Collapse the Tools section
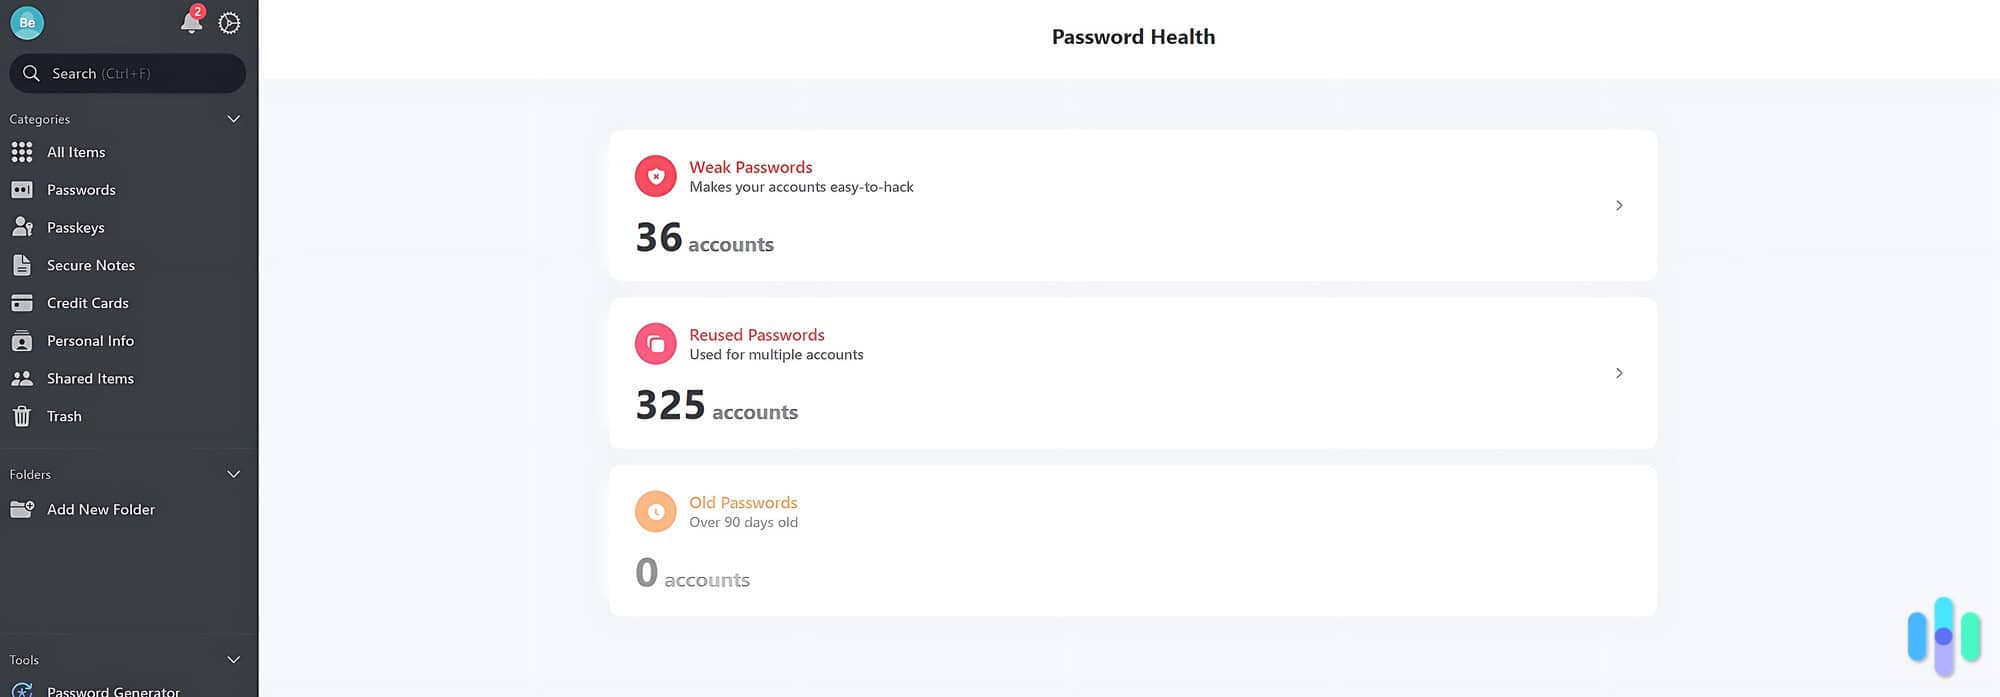 pyautogui.click(x=233, y=659)
